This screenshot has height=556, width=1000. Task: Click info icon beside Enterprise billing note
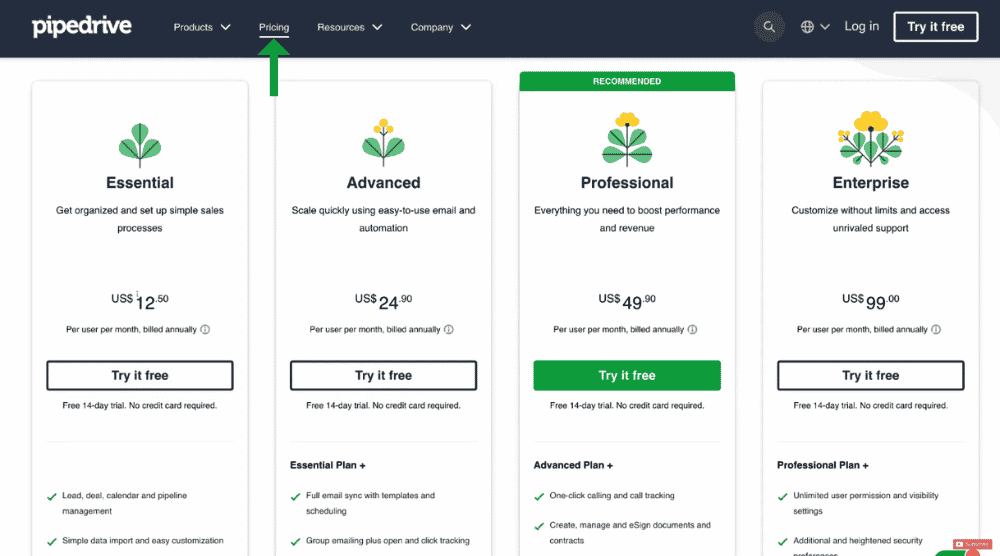[x=936, y=330]
